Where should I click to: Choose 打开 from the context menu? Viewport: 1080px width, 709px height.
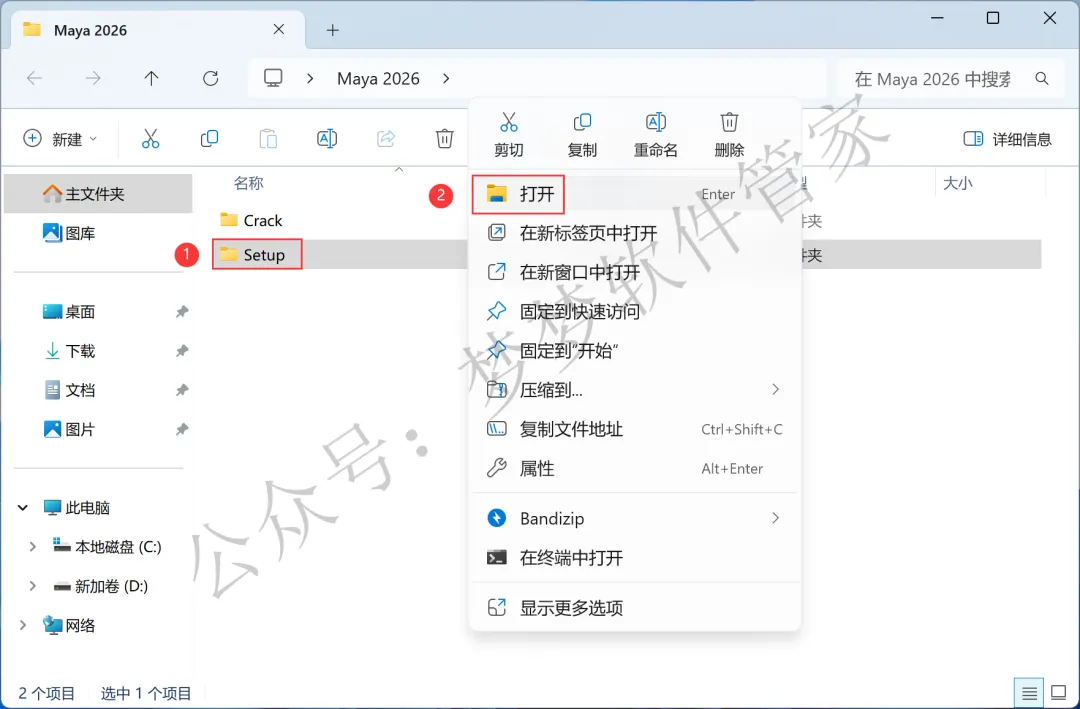pos(634,194)
